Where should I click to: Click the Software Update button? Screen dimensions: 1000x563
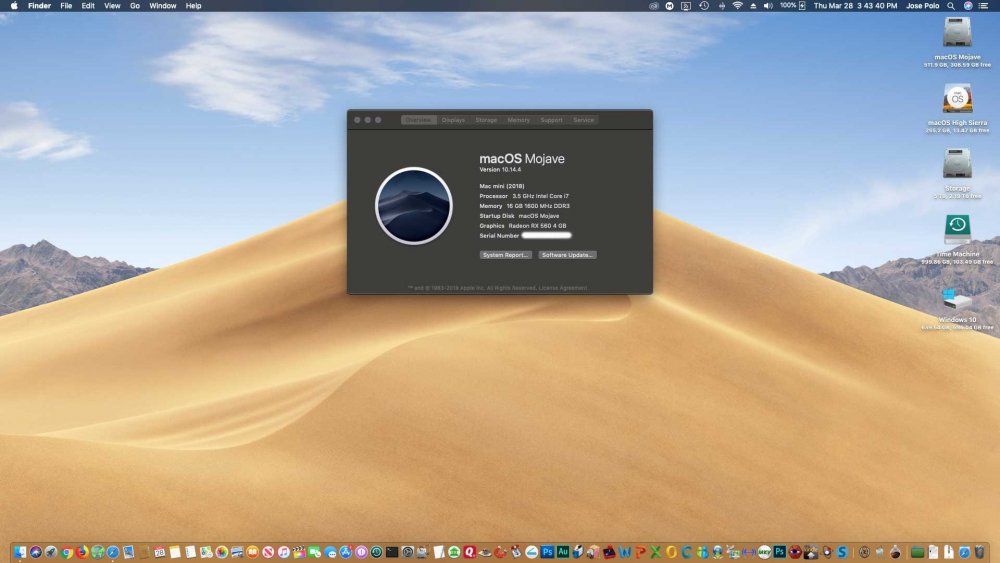568,255
